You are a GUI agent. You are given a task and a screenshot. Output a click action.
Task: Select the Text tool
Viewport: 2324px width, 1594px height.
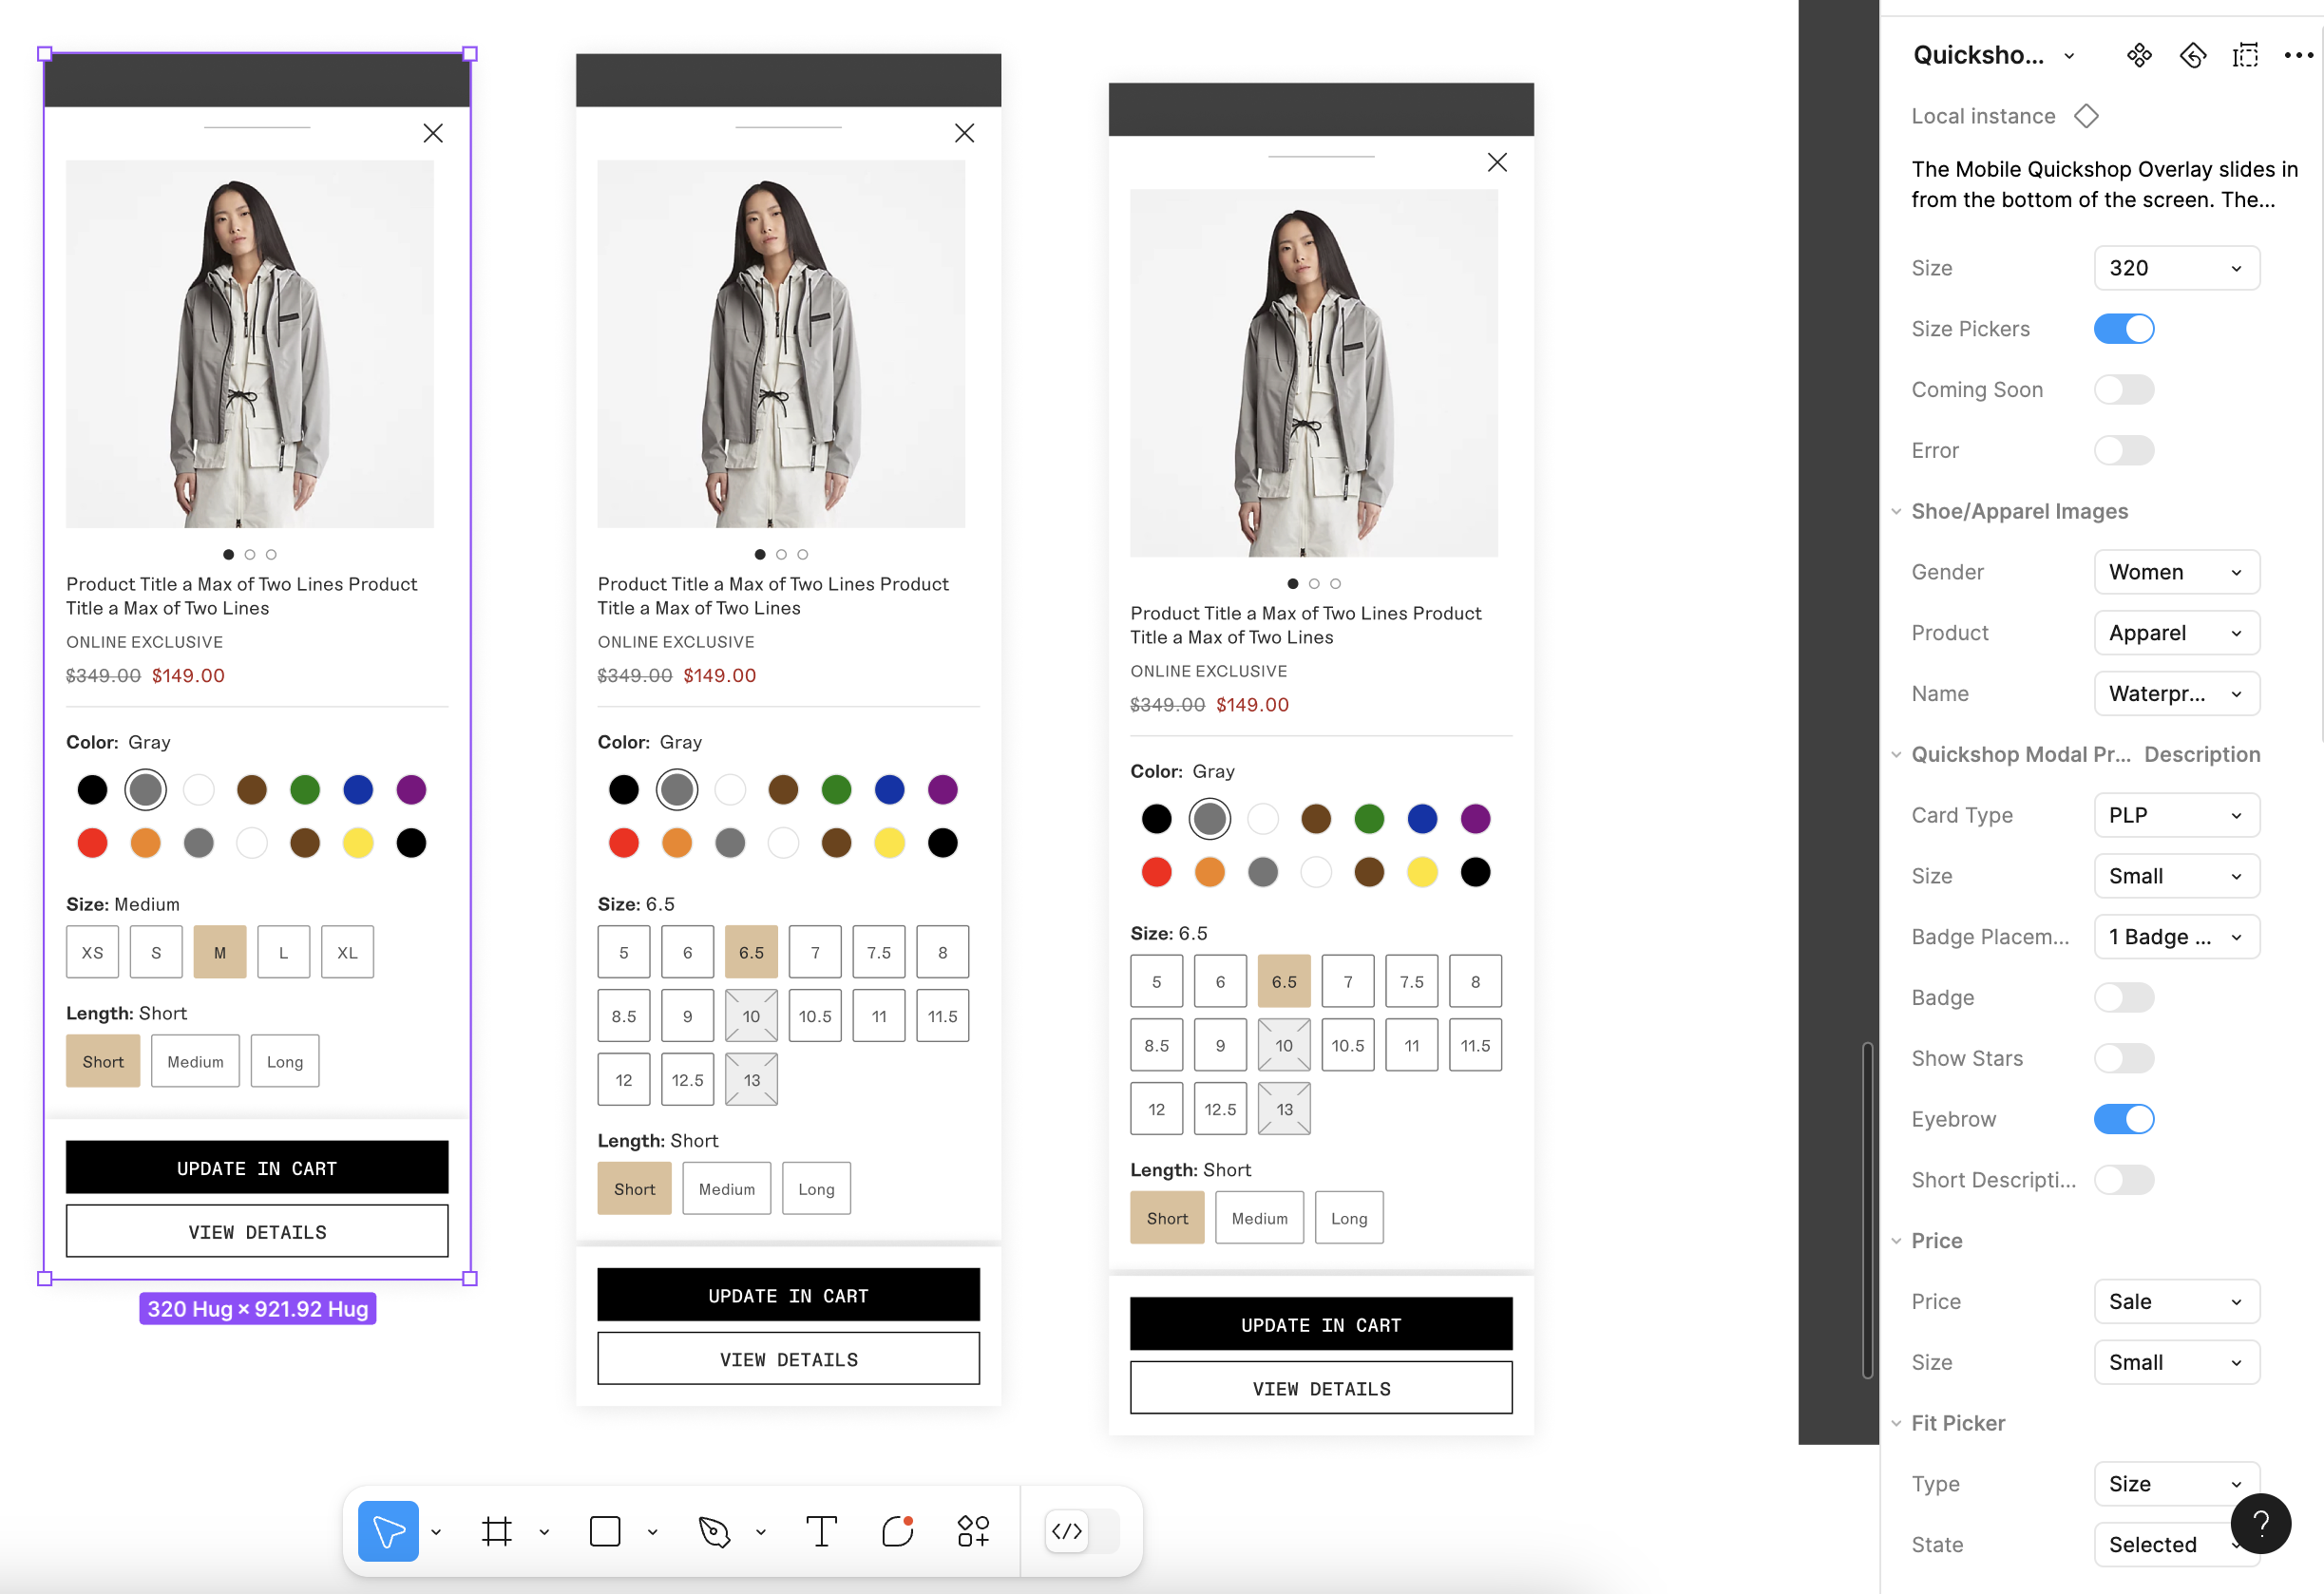click(821, 1531)
